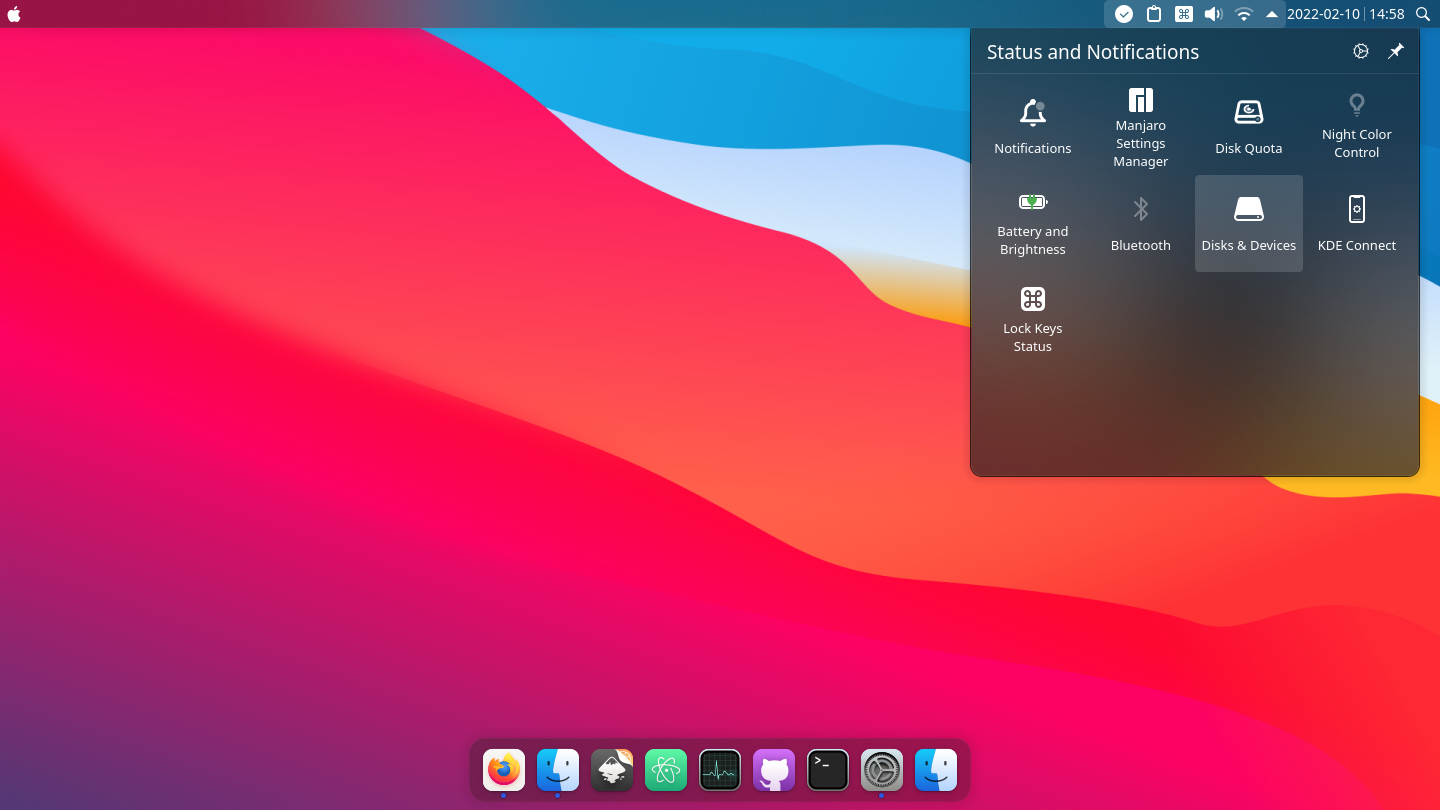
Task: Open Disks & Devices entry
Action: (1249, 223)
